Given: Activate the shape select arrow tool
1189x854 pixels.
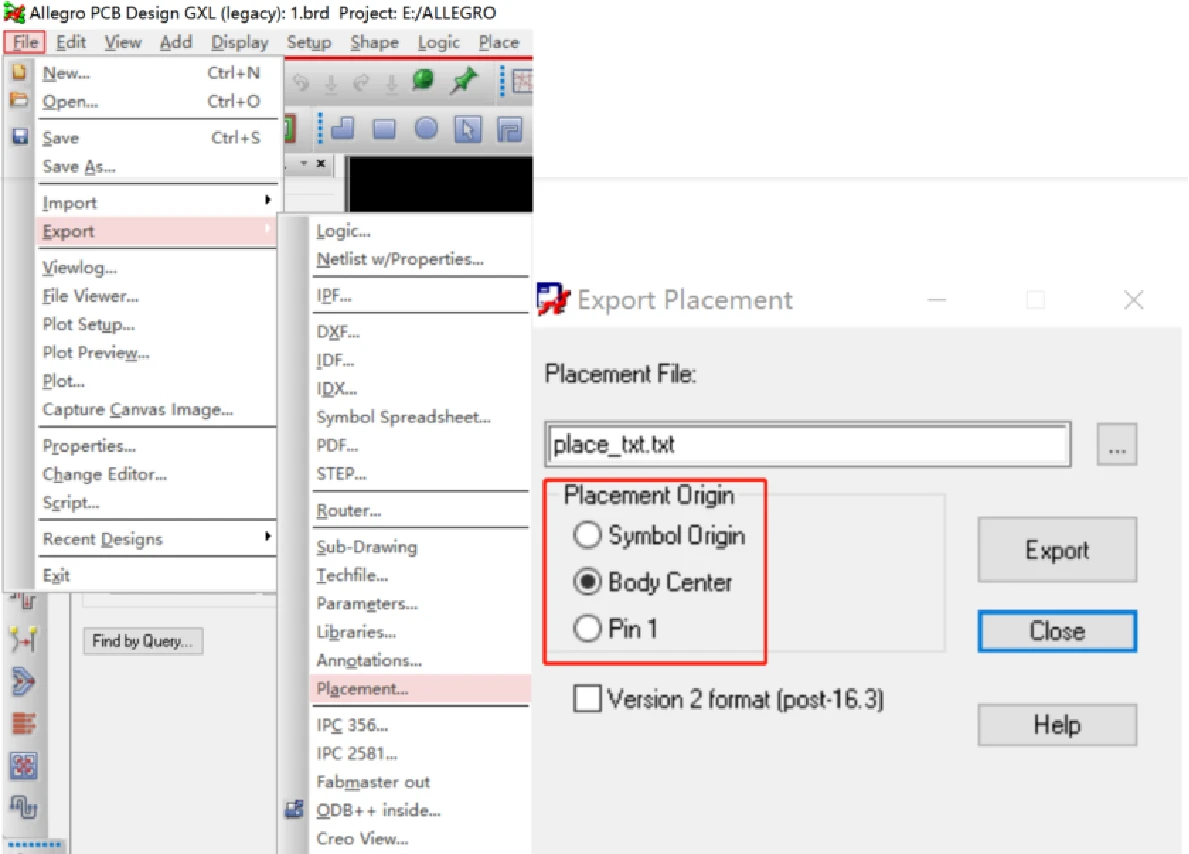Looking at the screenshot, I should click(x=468, y=129).
